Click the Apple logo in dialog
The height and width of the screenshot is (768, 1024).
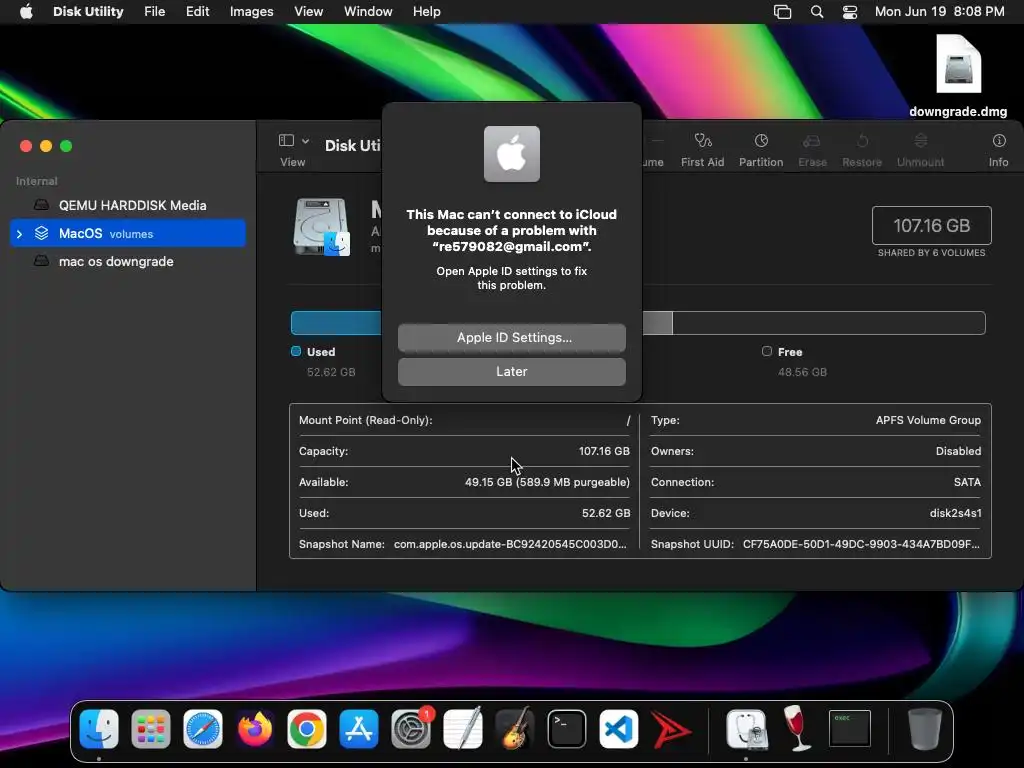[511, 154]
